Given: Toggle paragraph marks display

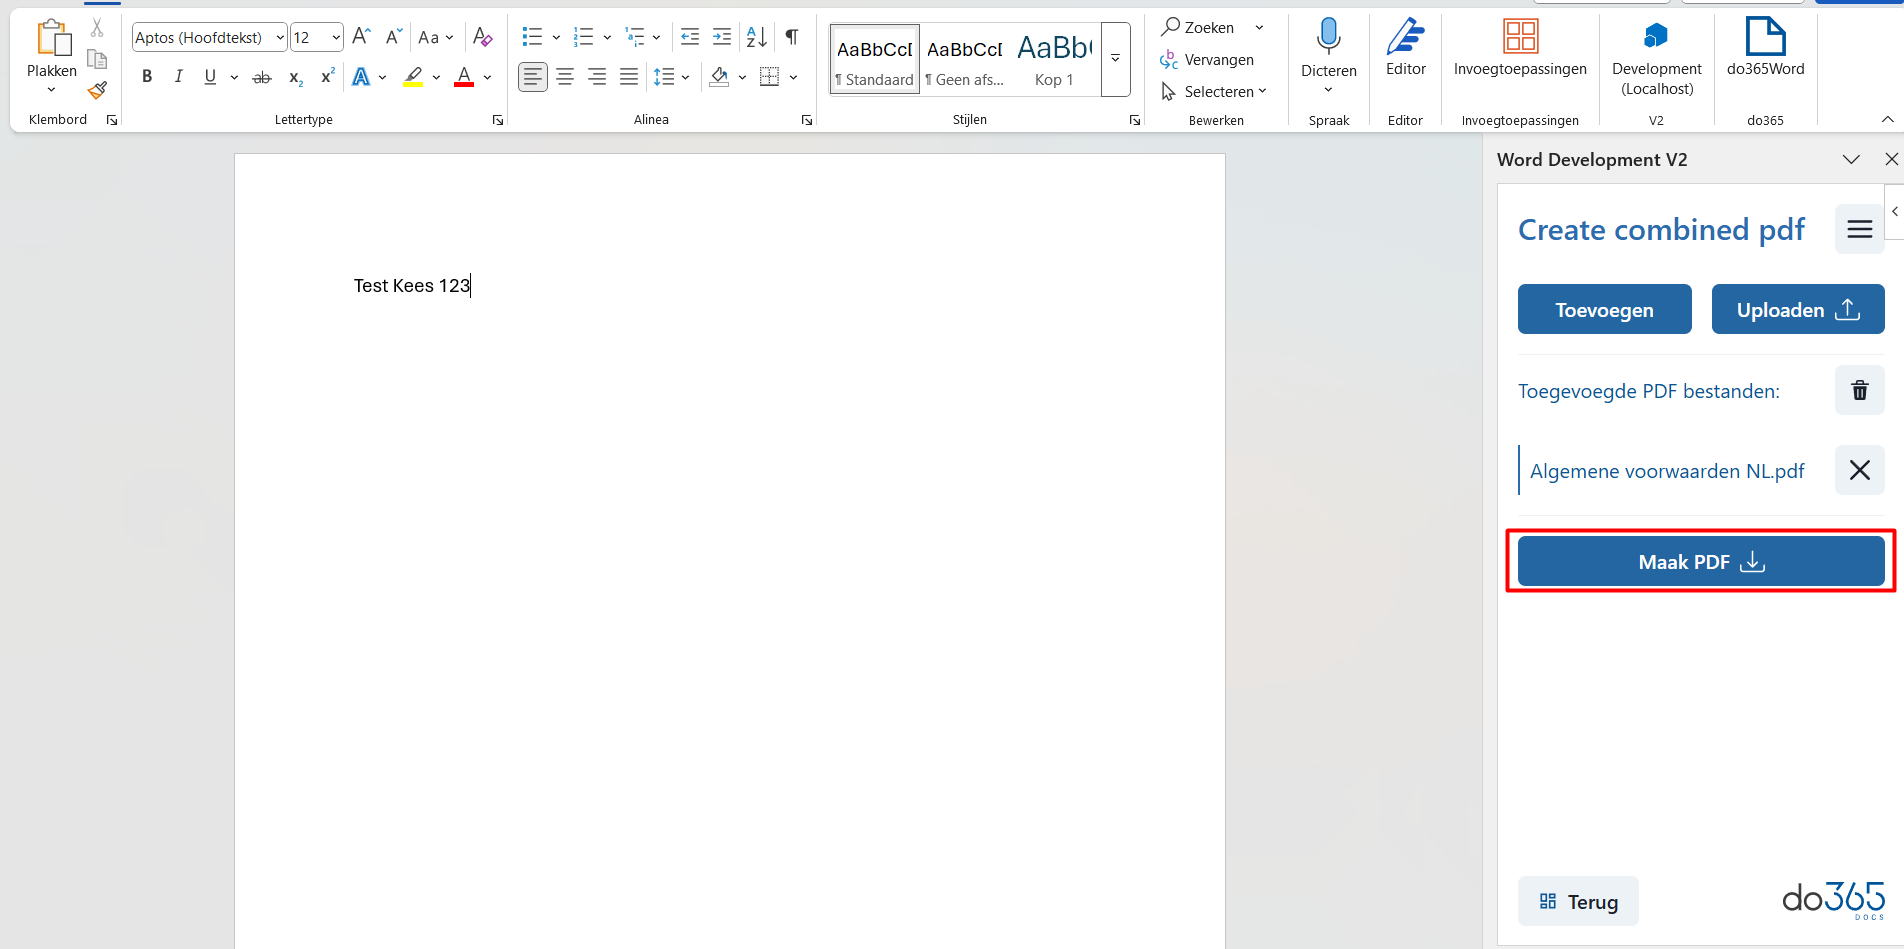Looking at the screenshot, I should [x=791, y=37].
